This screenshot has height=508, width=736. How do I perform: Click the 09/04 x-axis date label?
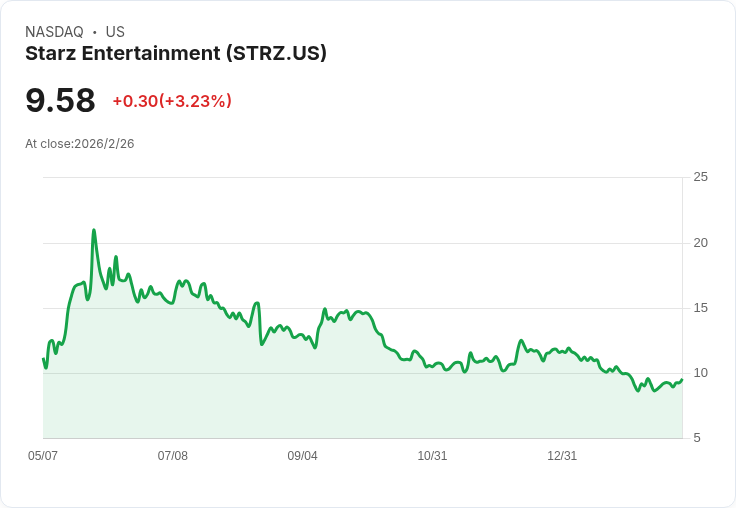click(302, 456)
